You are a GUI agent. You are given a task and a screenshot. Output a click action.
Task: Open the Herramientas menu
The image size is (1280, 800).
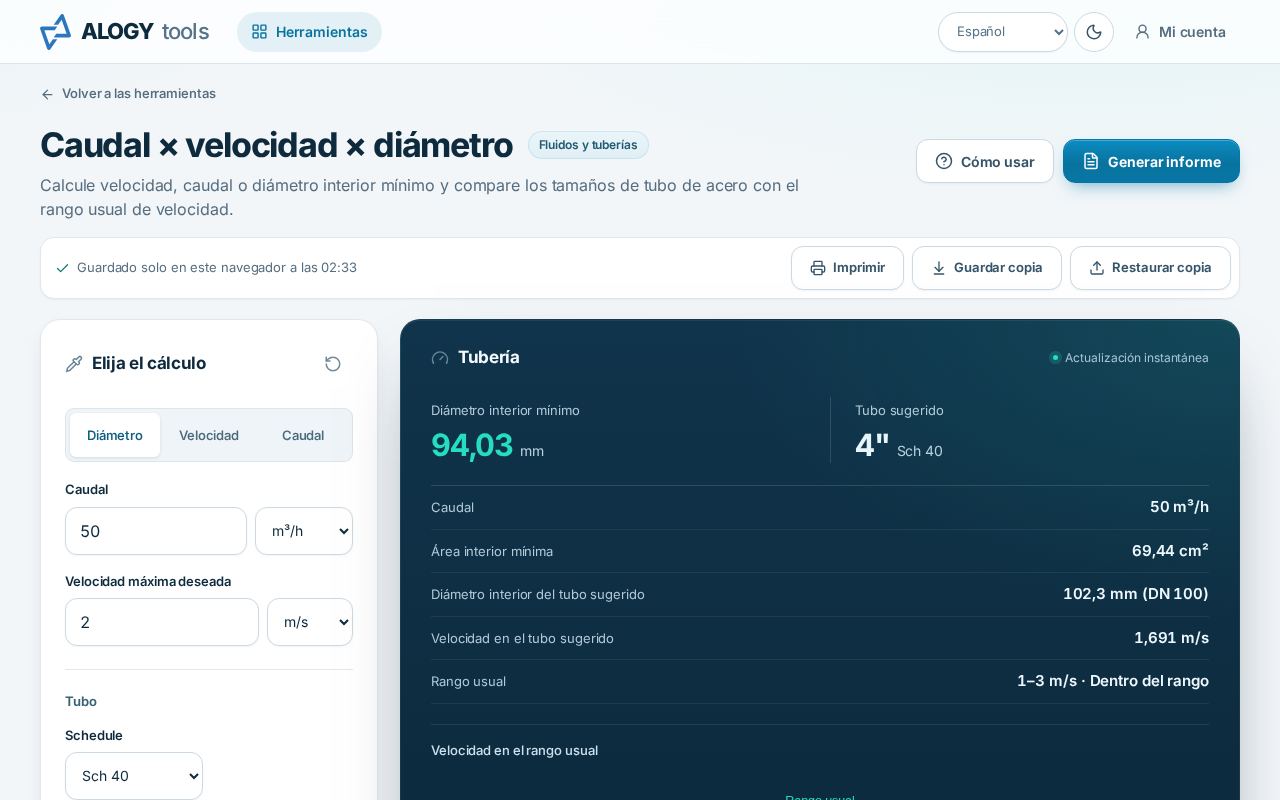pos(309,32)
